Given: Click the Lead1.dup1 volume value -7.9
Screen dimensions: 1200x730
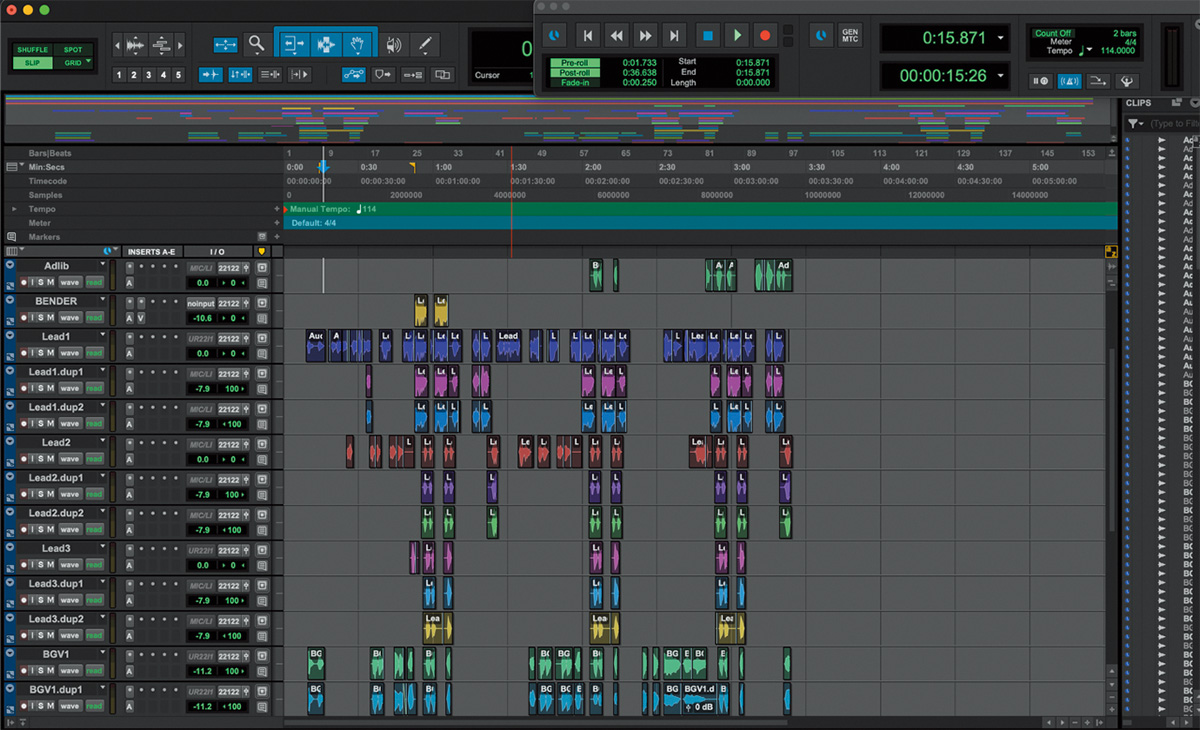Looking at the screenshot, I should click(202, 389).
